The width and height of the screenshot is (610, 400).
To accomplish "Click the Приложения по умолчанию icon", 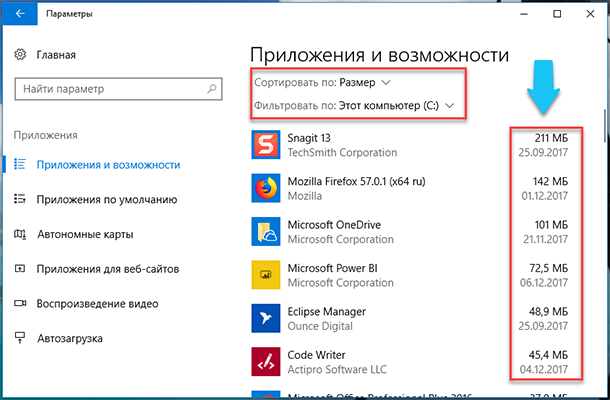I will point(20,199).
